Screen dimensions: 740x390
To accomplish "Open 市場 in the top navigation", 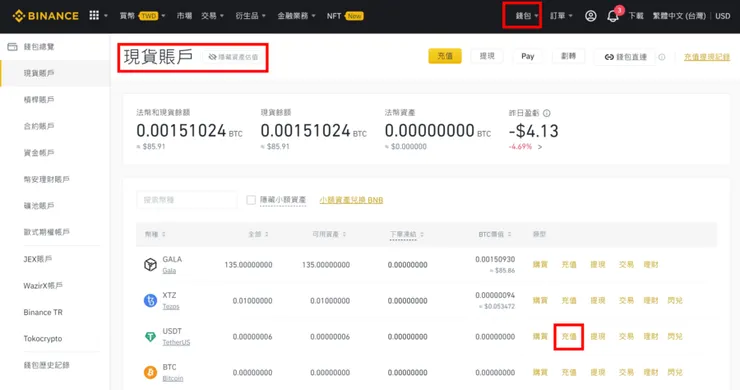I will 184,16.
